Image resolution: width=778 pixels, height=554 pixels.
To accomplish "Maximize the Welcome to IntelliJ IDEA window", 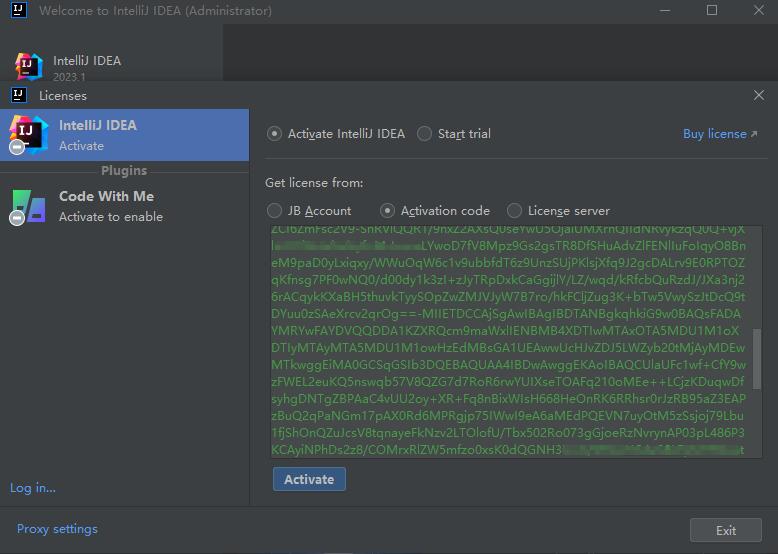I will click(x=712, y=10).
